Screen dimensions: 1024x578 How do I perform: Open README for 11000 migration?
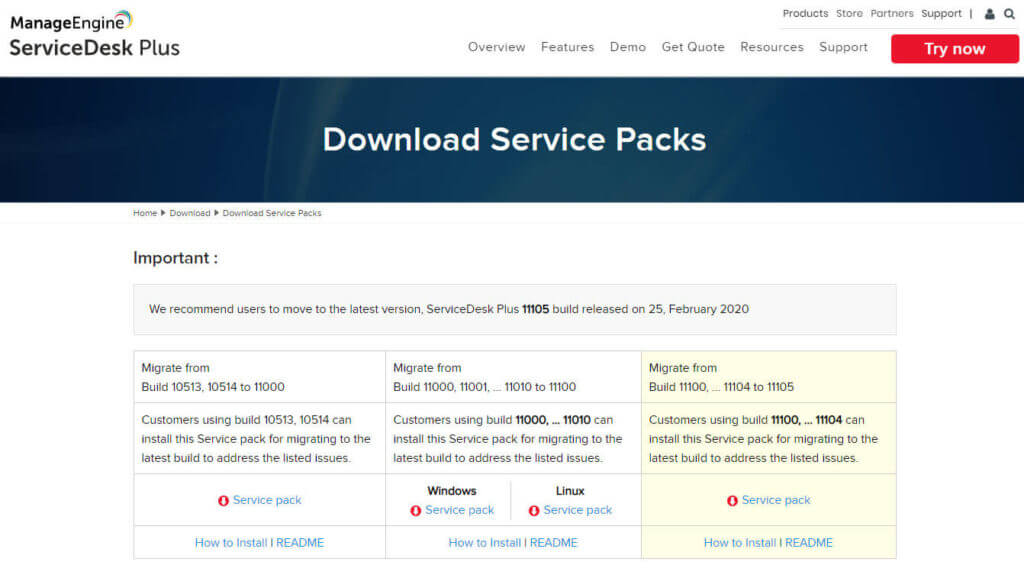300,543
